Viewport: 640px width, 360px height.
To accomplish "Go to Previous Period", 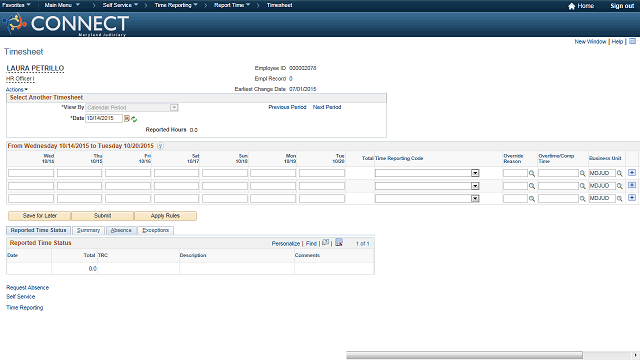I will [287, 107].
